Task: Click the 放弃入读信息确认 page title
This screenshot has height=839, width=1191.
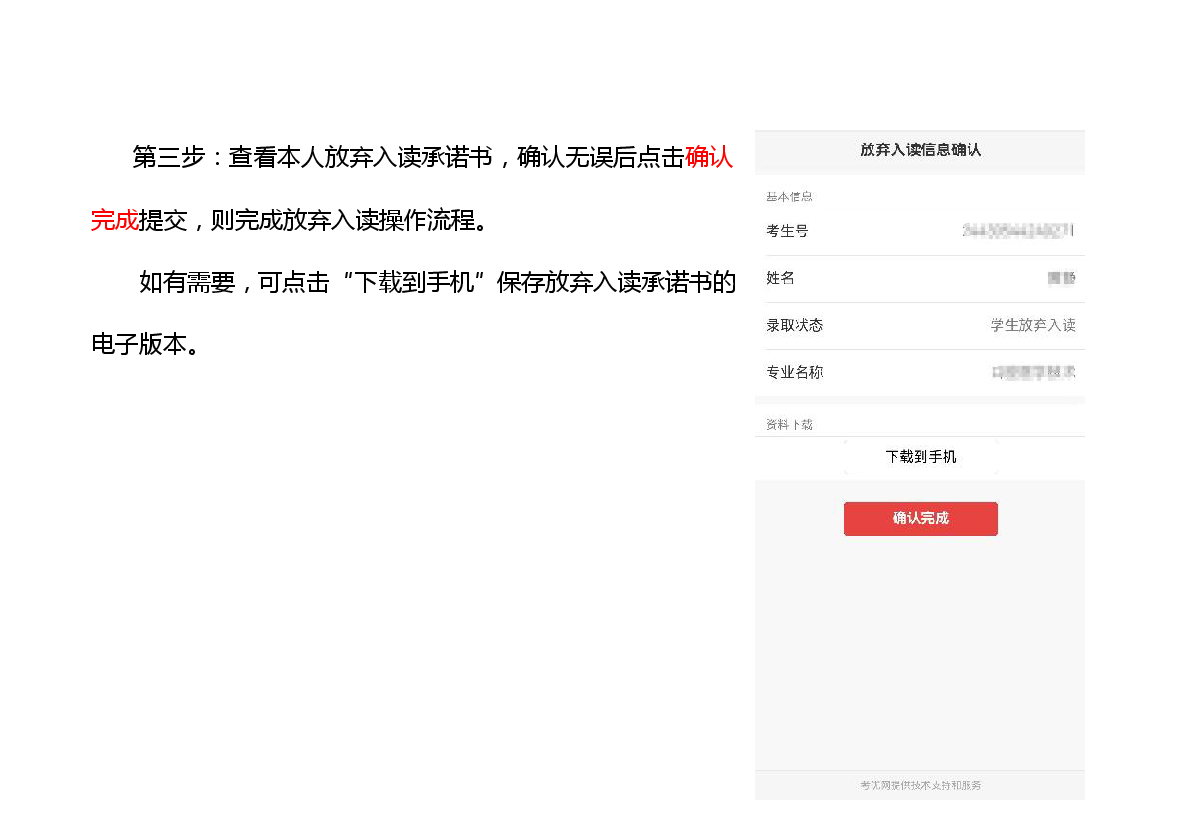Action: tap(920, 150)
